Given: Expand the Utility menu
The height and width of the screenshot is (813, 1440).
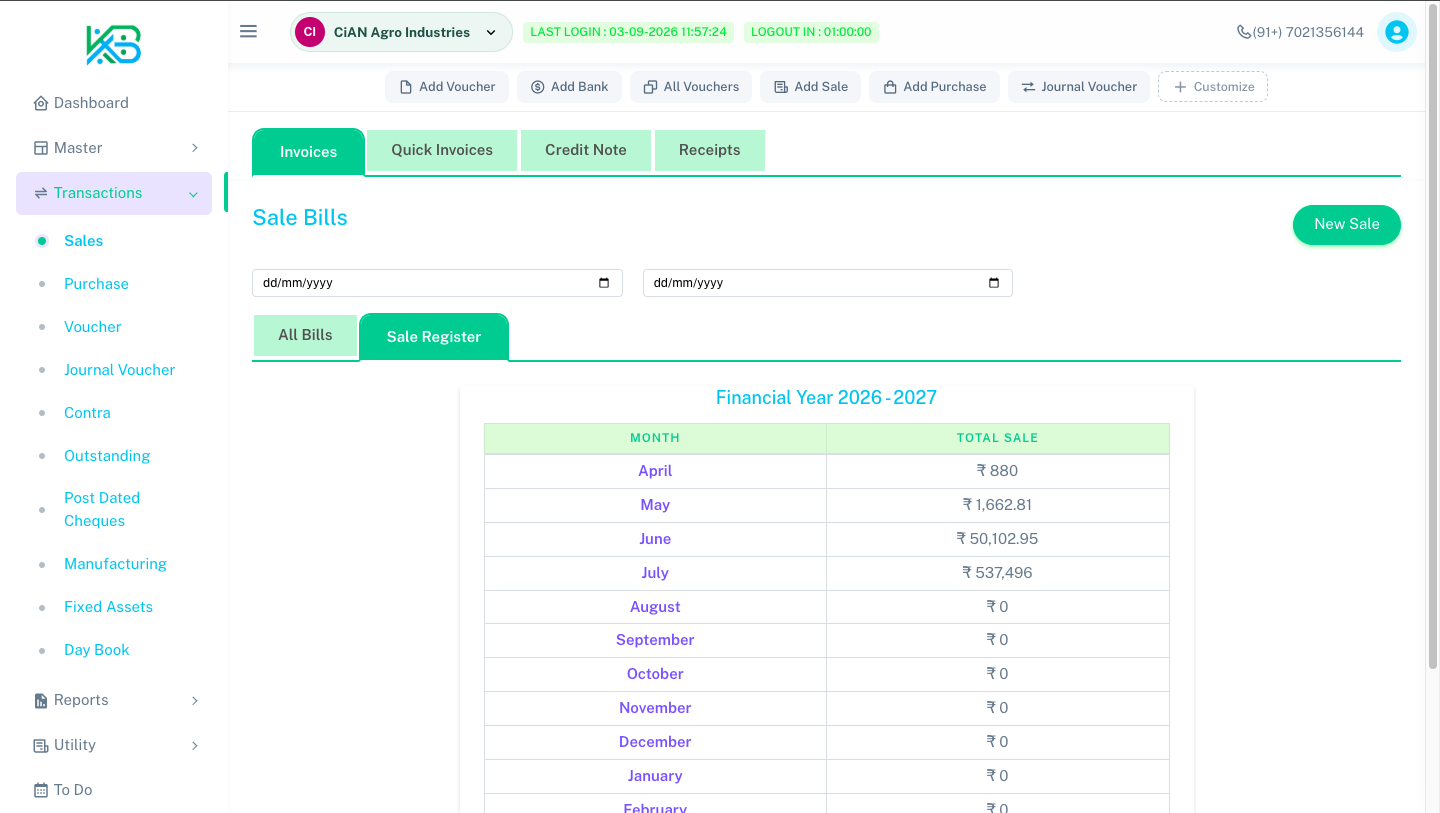Looking at the screenshot, I should point(114,745).
